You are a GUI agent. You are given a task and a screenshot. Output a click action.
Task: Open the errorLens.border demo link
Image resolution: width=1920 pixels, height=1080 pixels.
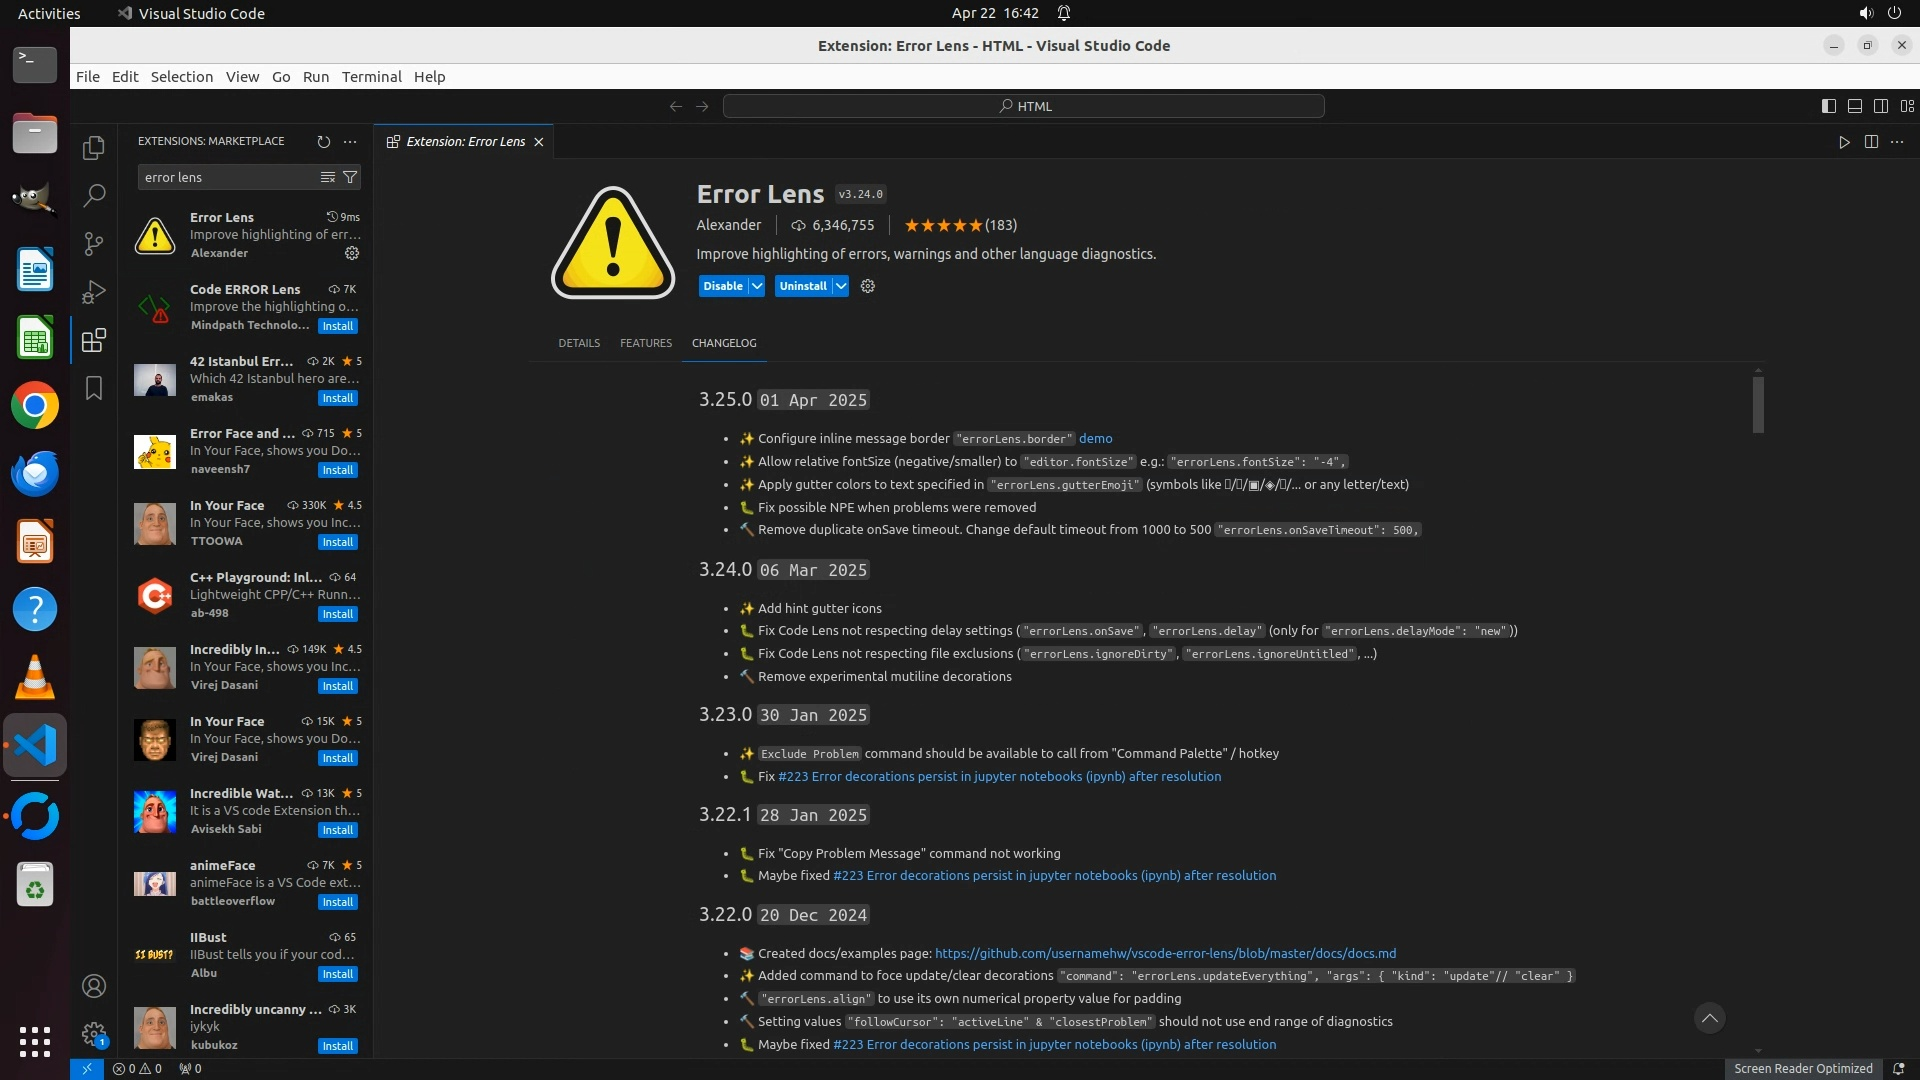(1095, 438)
